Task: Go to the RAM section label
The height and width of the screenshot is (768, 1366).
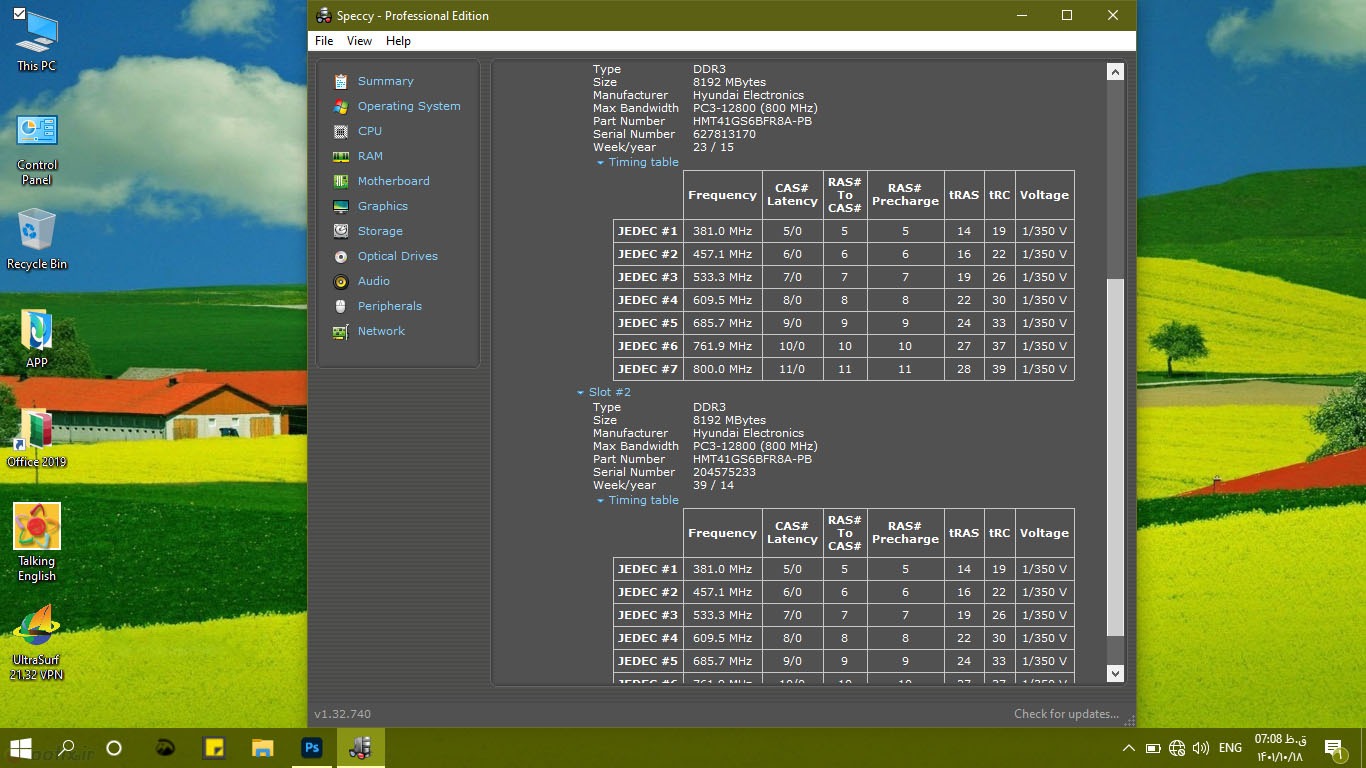Action: coord(370,156)
